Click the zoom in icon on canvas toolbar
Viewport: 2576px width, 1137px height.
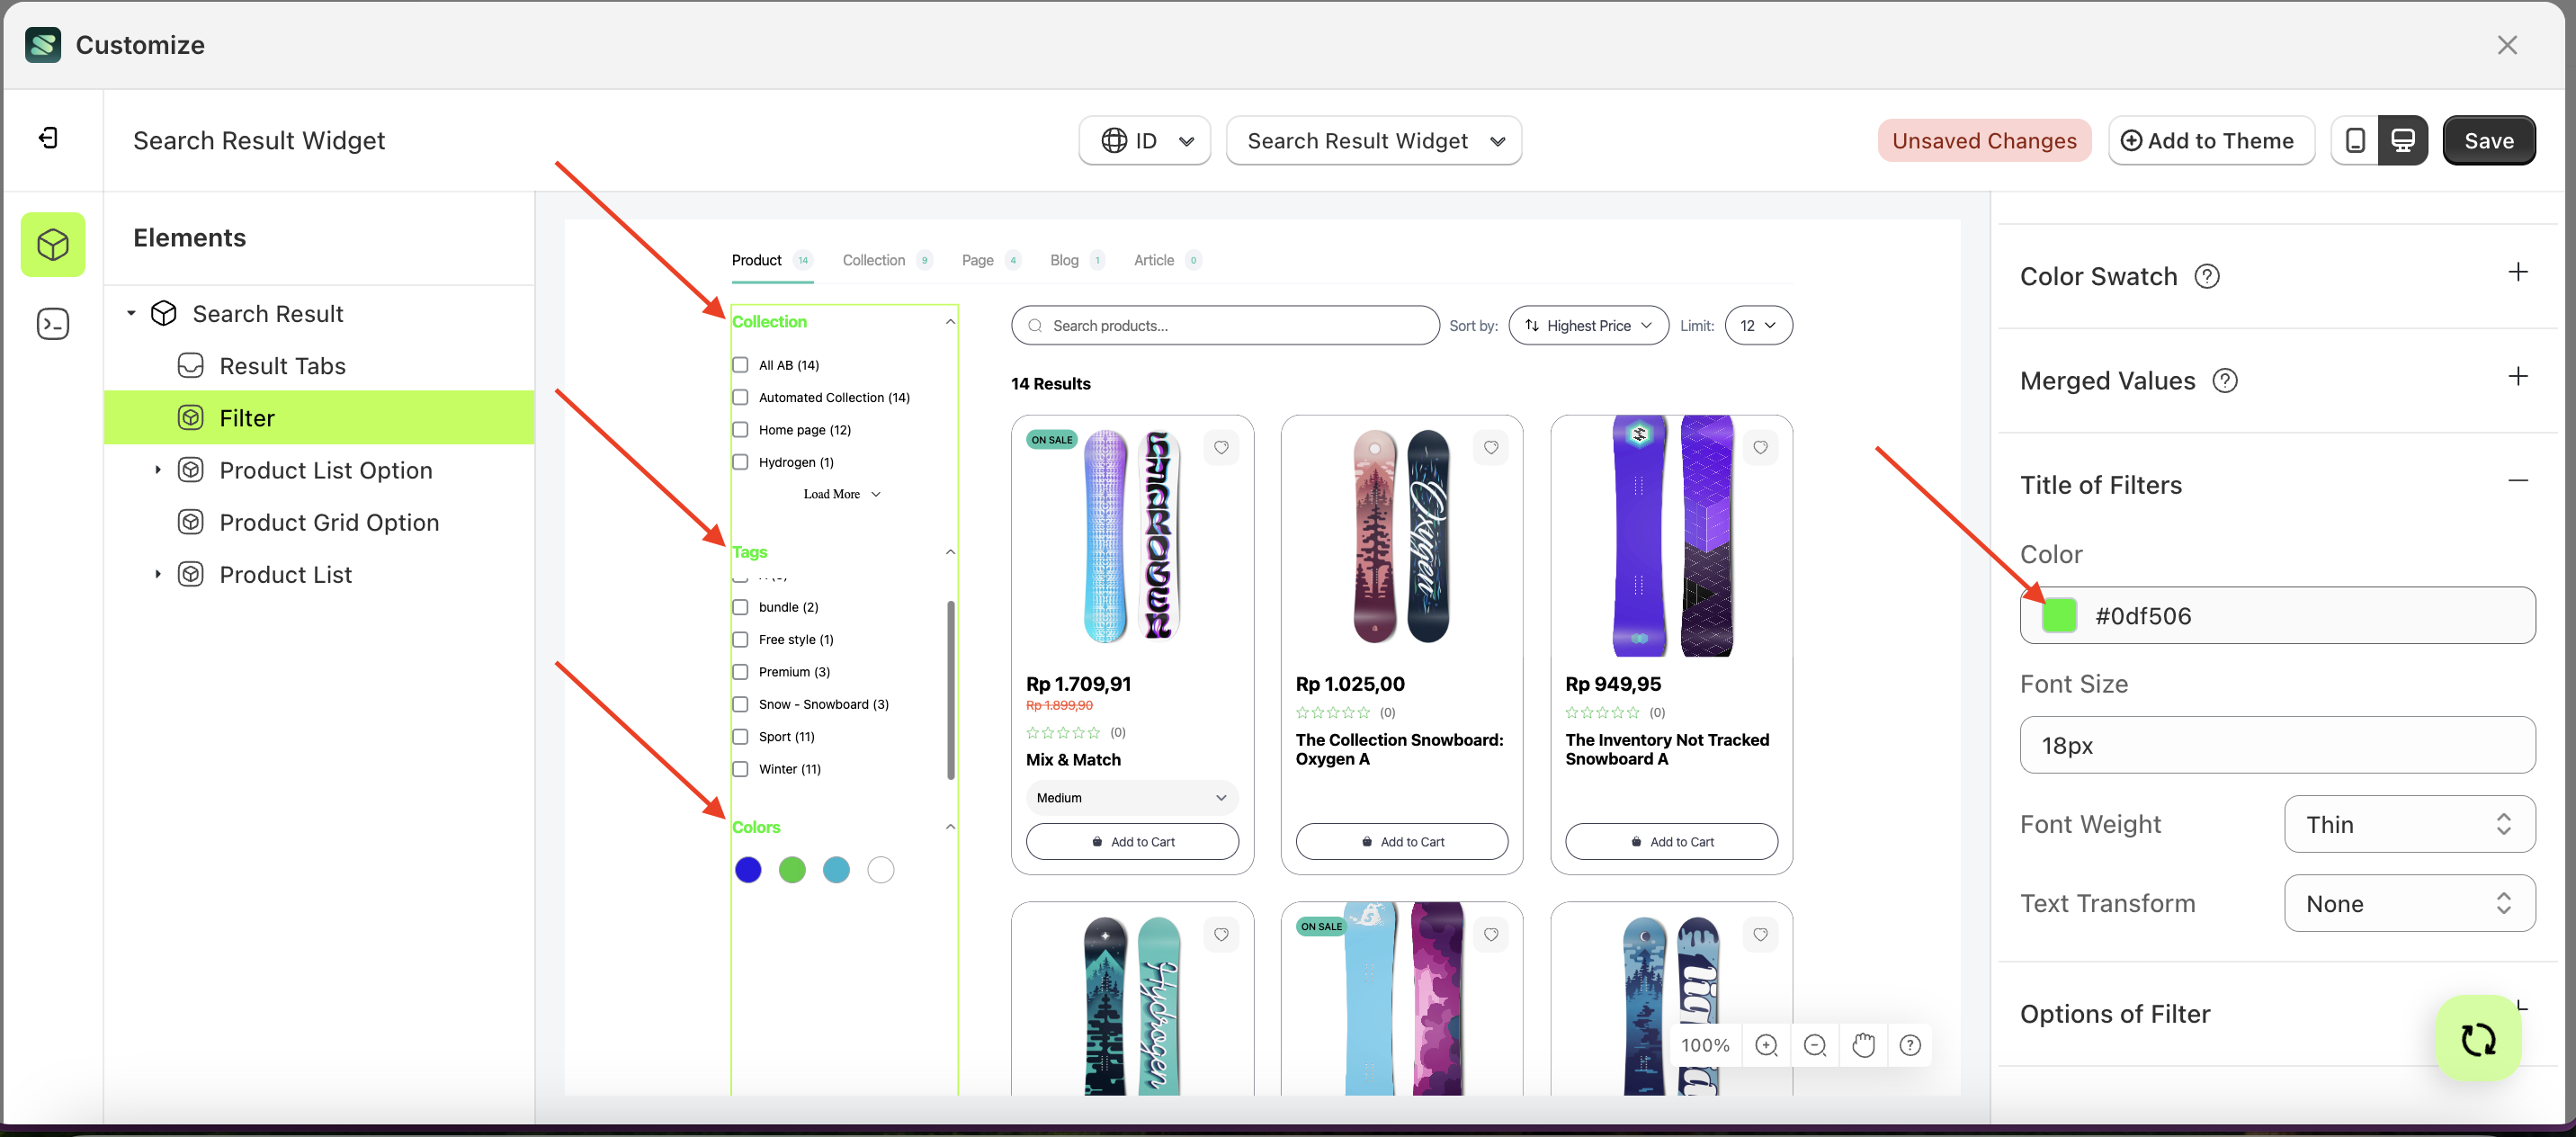(1766, 1045)
